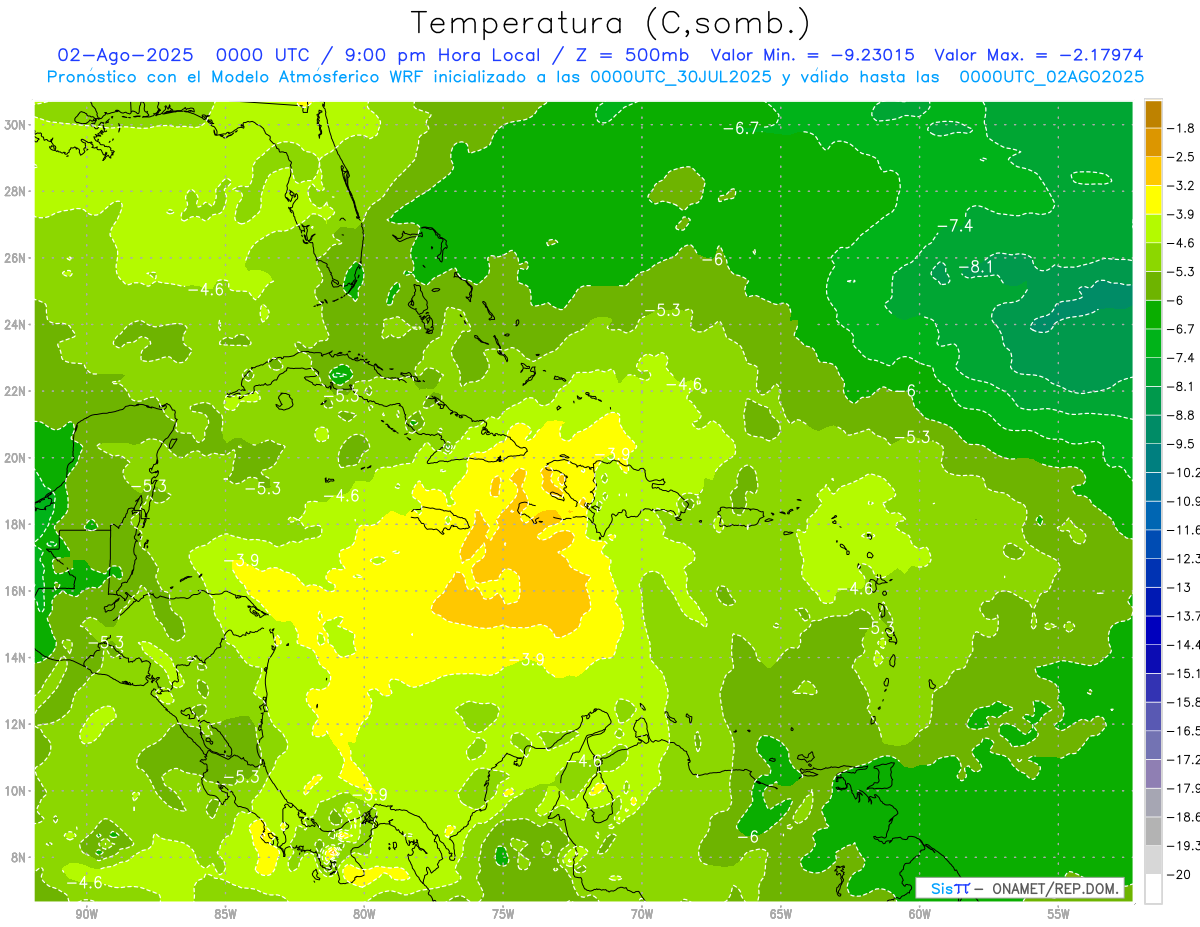Click the white legend swatch beside -20
This screenshot has height=927, width=1200.
coord(1153,888)
